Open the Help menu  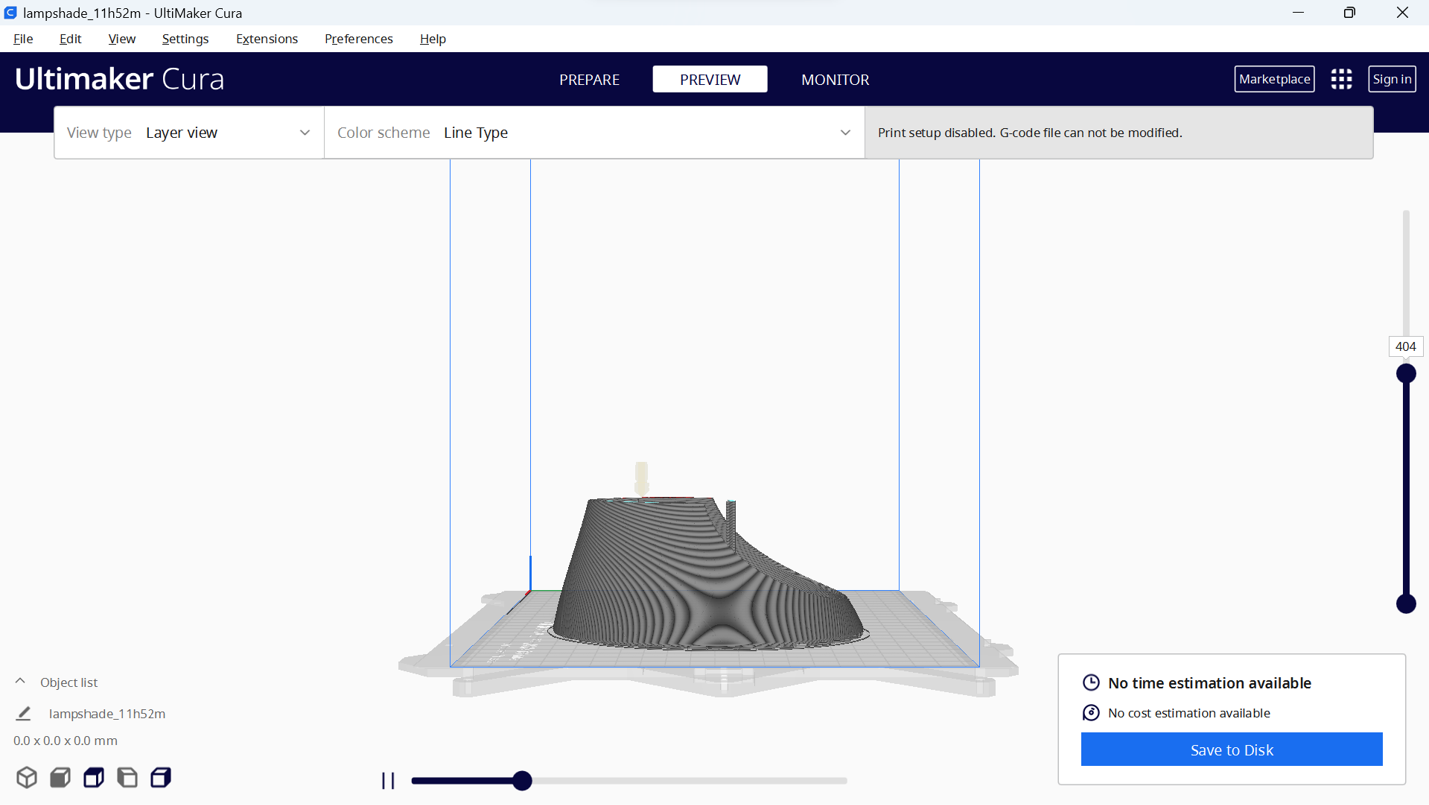433,39
